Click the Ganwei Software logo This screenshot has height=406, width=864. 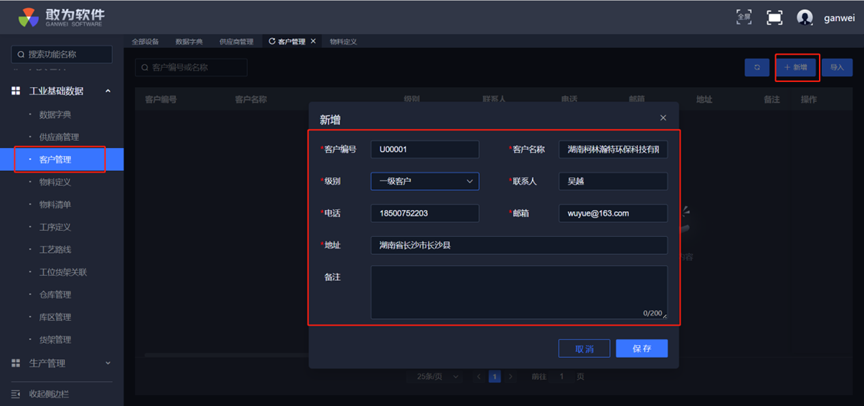[x=62, y=17]
